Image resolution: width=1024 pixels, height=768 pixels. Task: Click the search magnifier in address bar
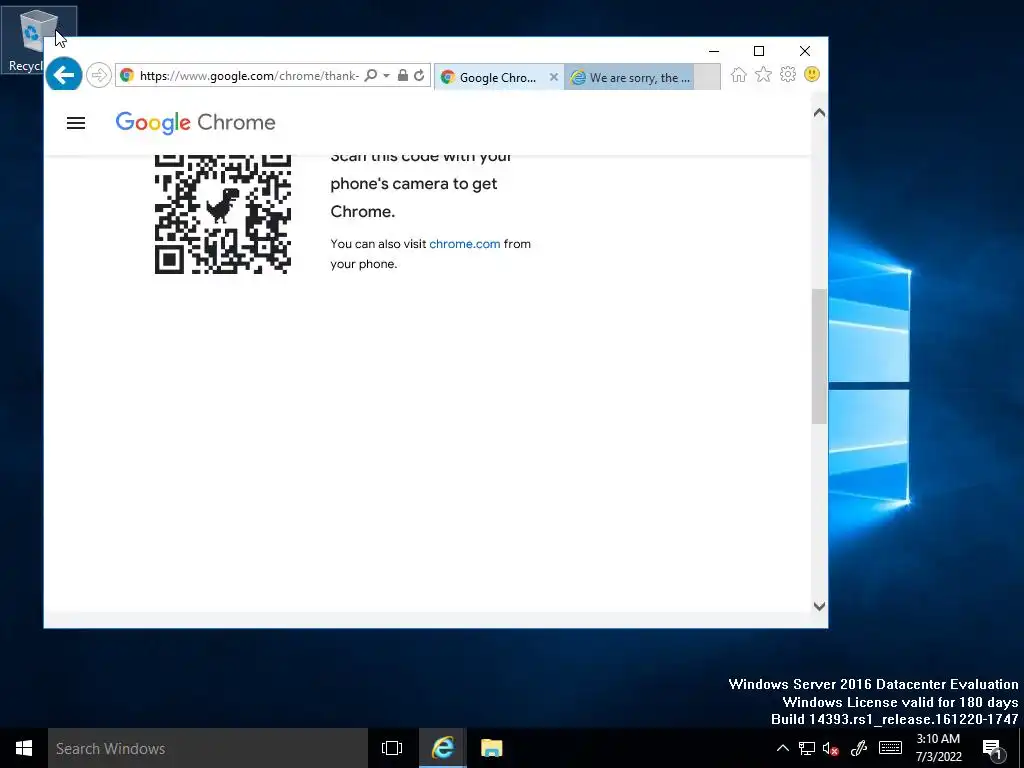pos(370,76)
